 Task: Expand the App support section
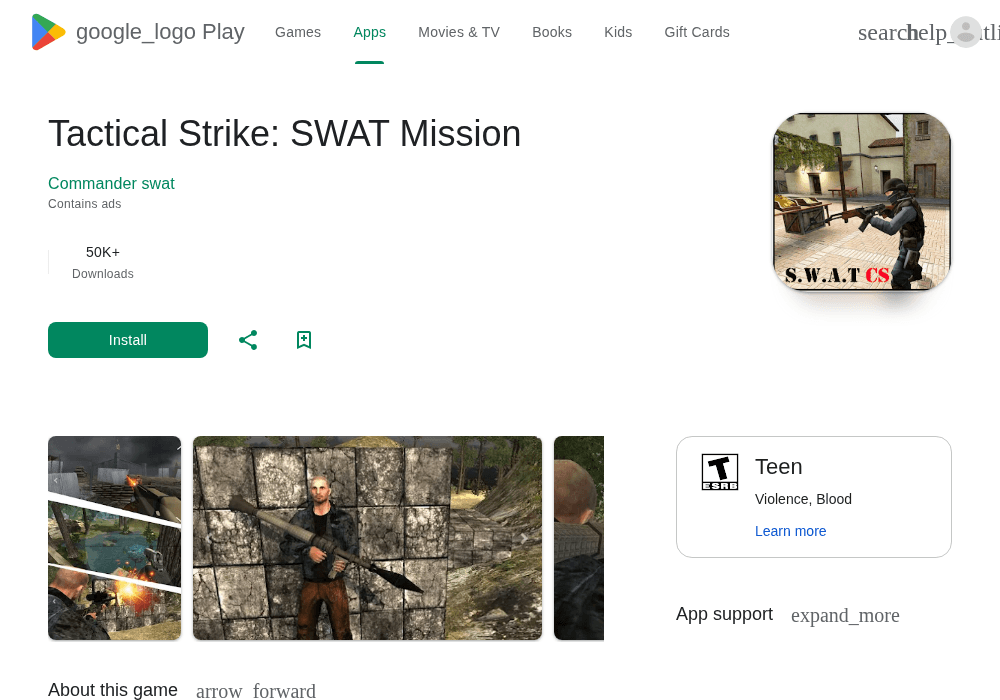pos(845,615)
